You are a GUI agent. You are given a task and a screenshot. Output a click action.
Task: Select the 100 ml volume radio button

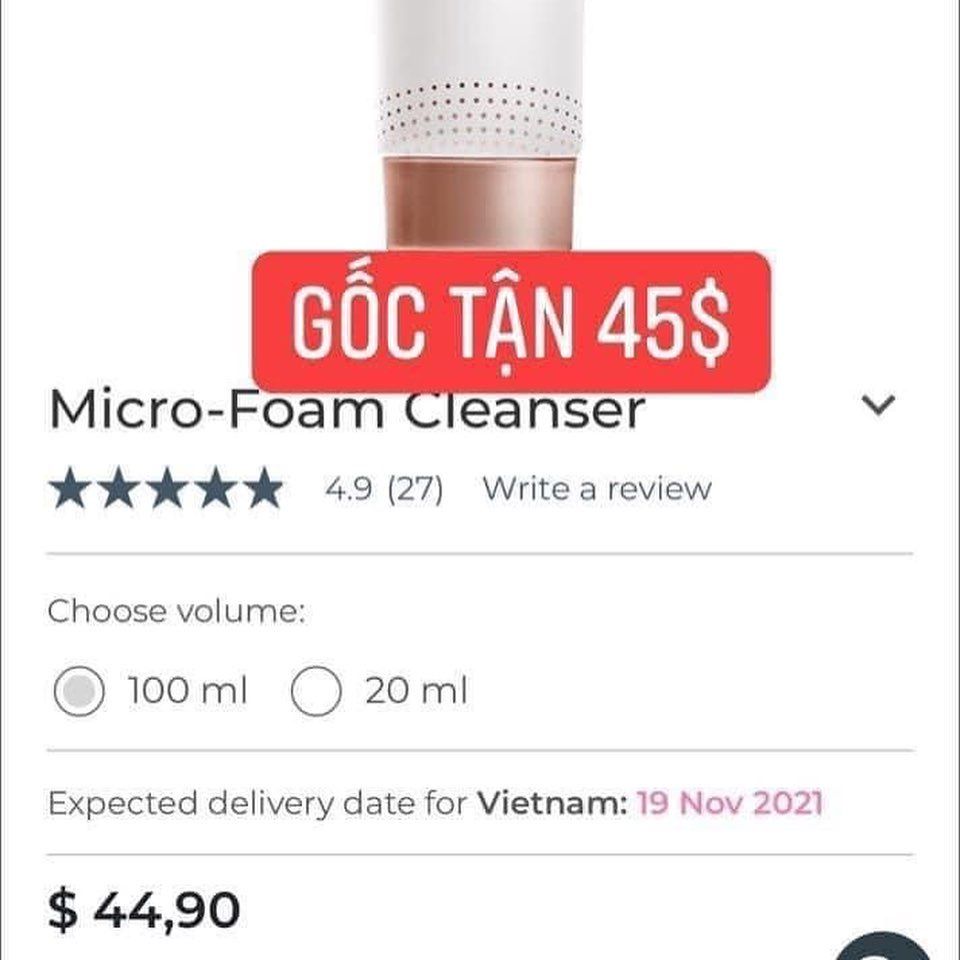(79, 691)
